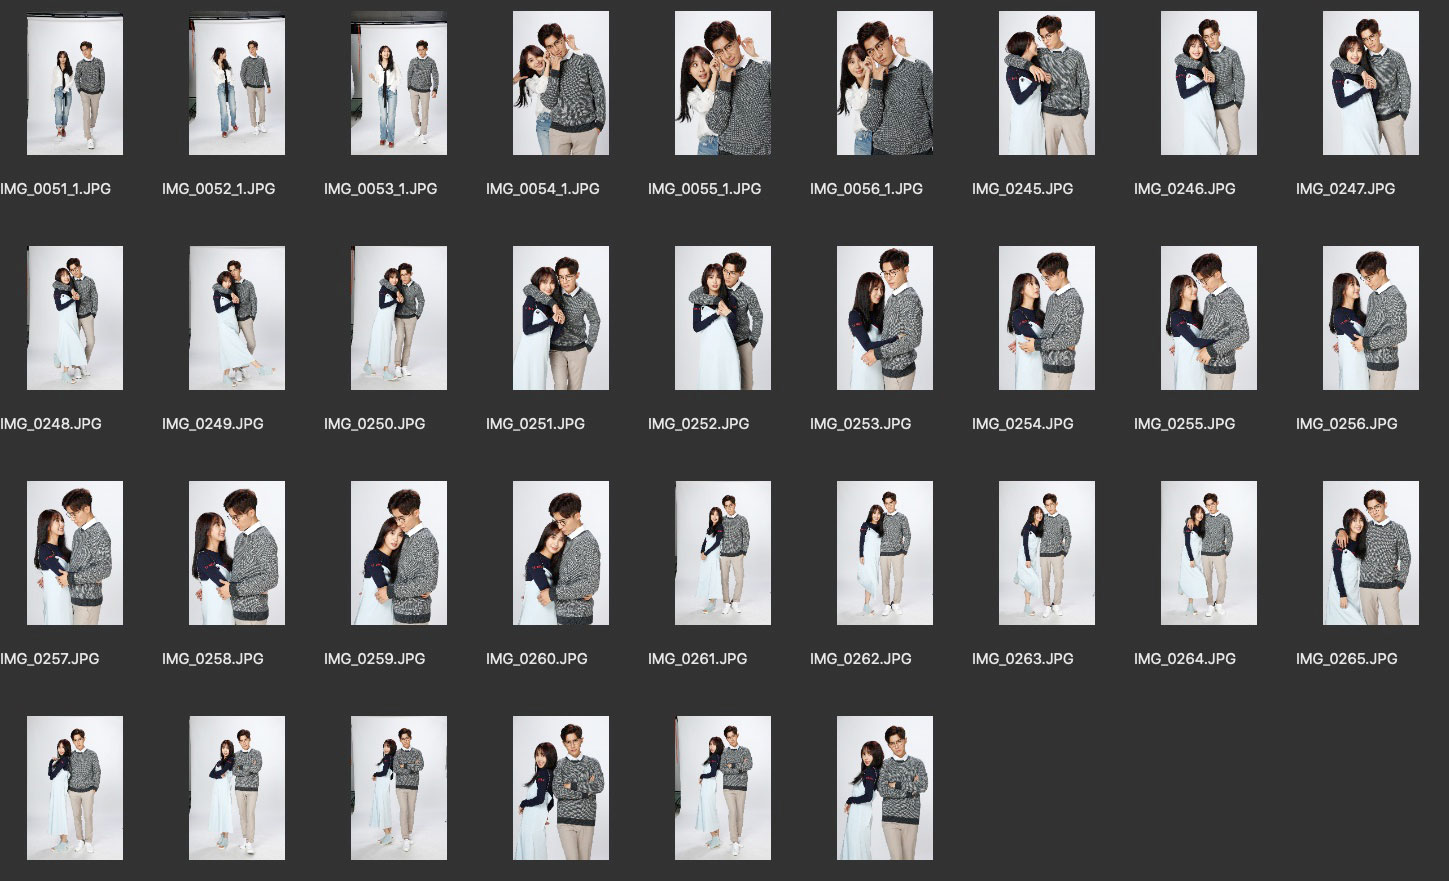This screenshot has height=881, width=1449.
Task: Select the IMG_0248.JPG thumbnail
Action: [75, 318]
